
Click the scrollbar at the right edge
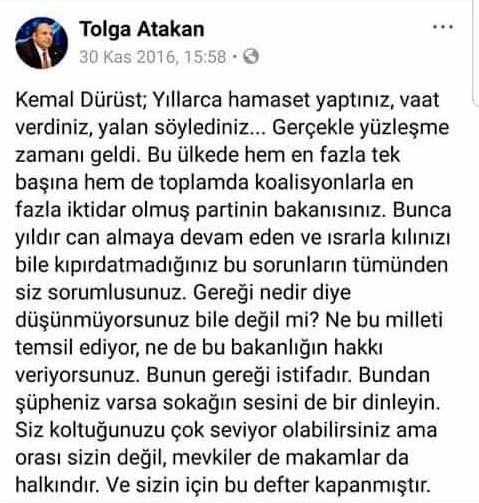click(476, 53)
